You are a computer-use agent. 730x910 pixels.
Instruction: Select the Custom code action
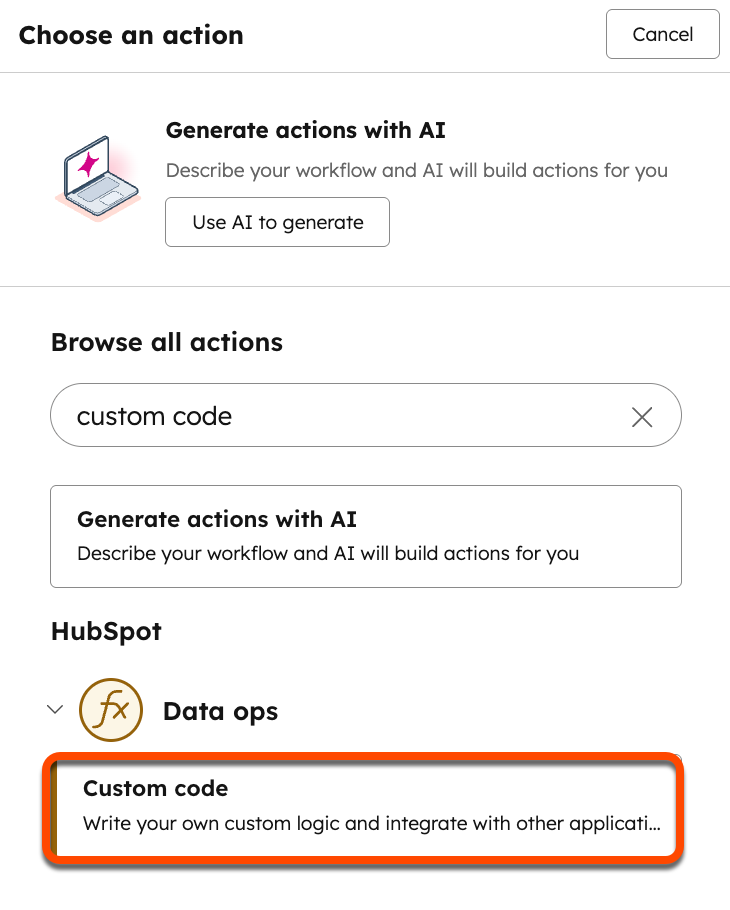pyautogui.click(x=365, y=806)
